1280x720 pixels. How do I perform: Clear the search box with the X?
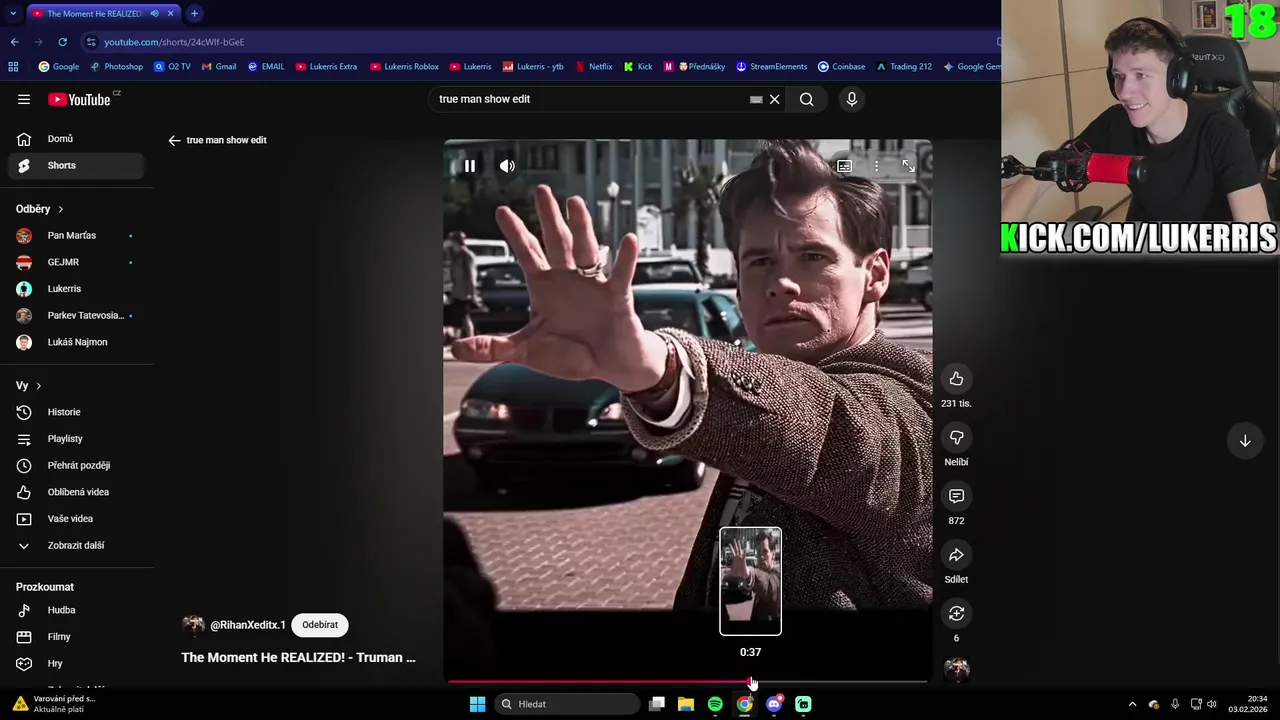coord(774,99)
